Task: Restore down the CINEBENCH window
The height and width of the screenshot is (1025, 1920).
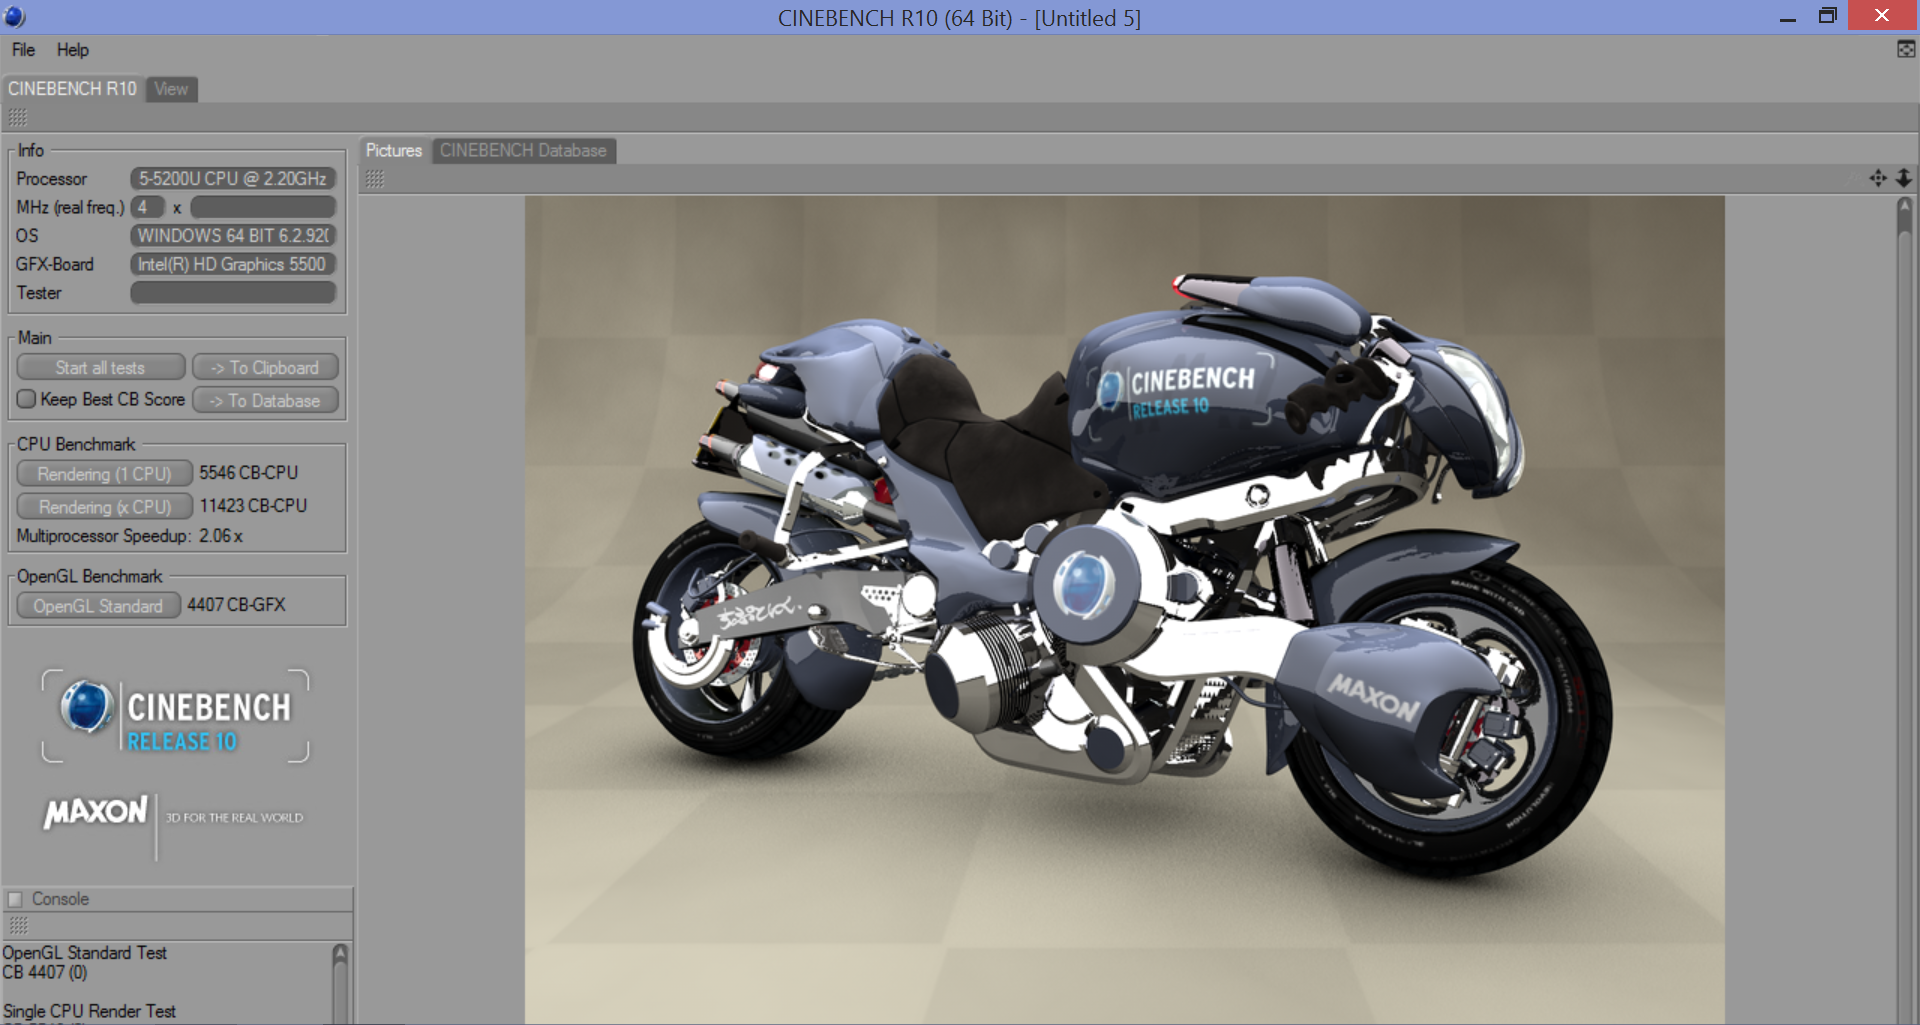Action: click(1828, 16)
